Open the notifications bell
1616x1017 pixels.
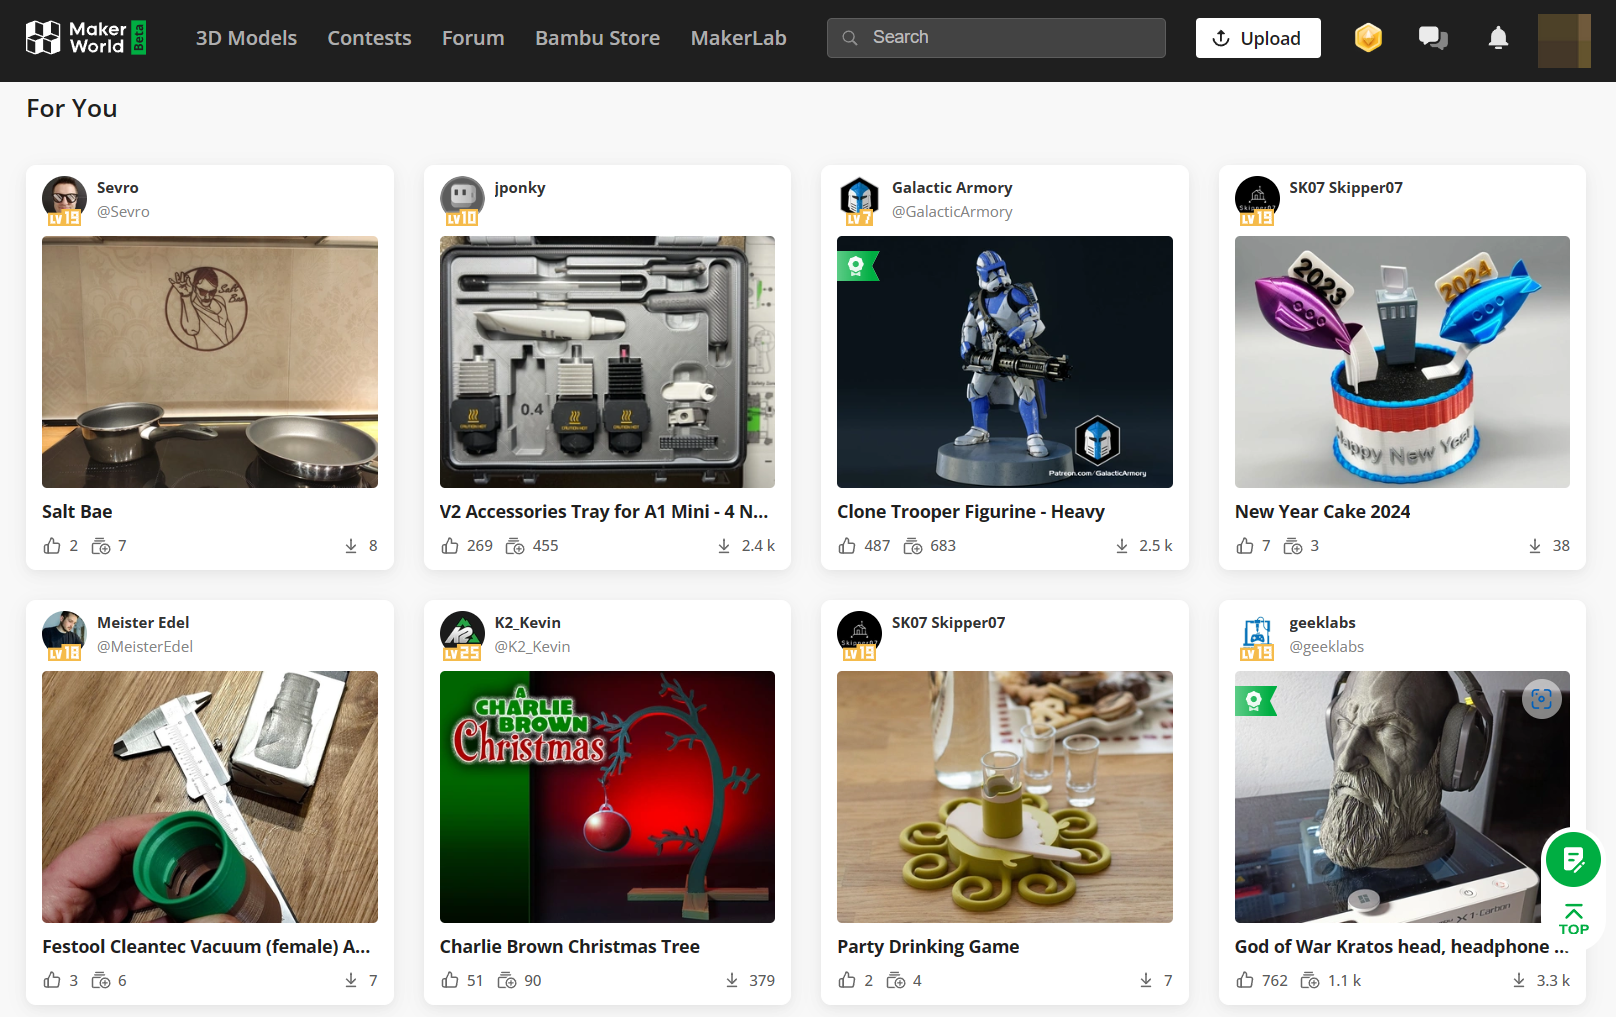1498,38
